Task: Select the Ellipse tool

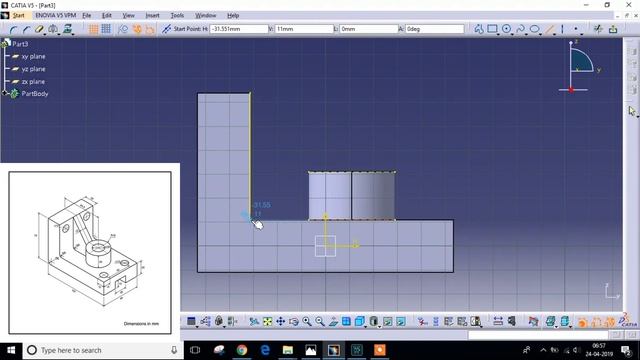Action: pos(534,29)
